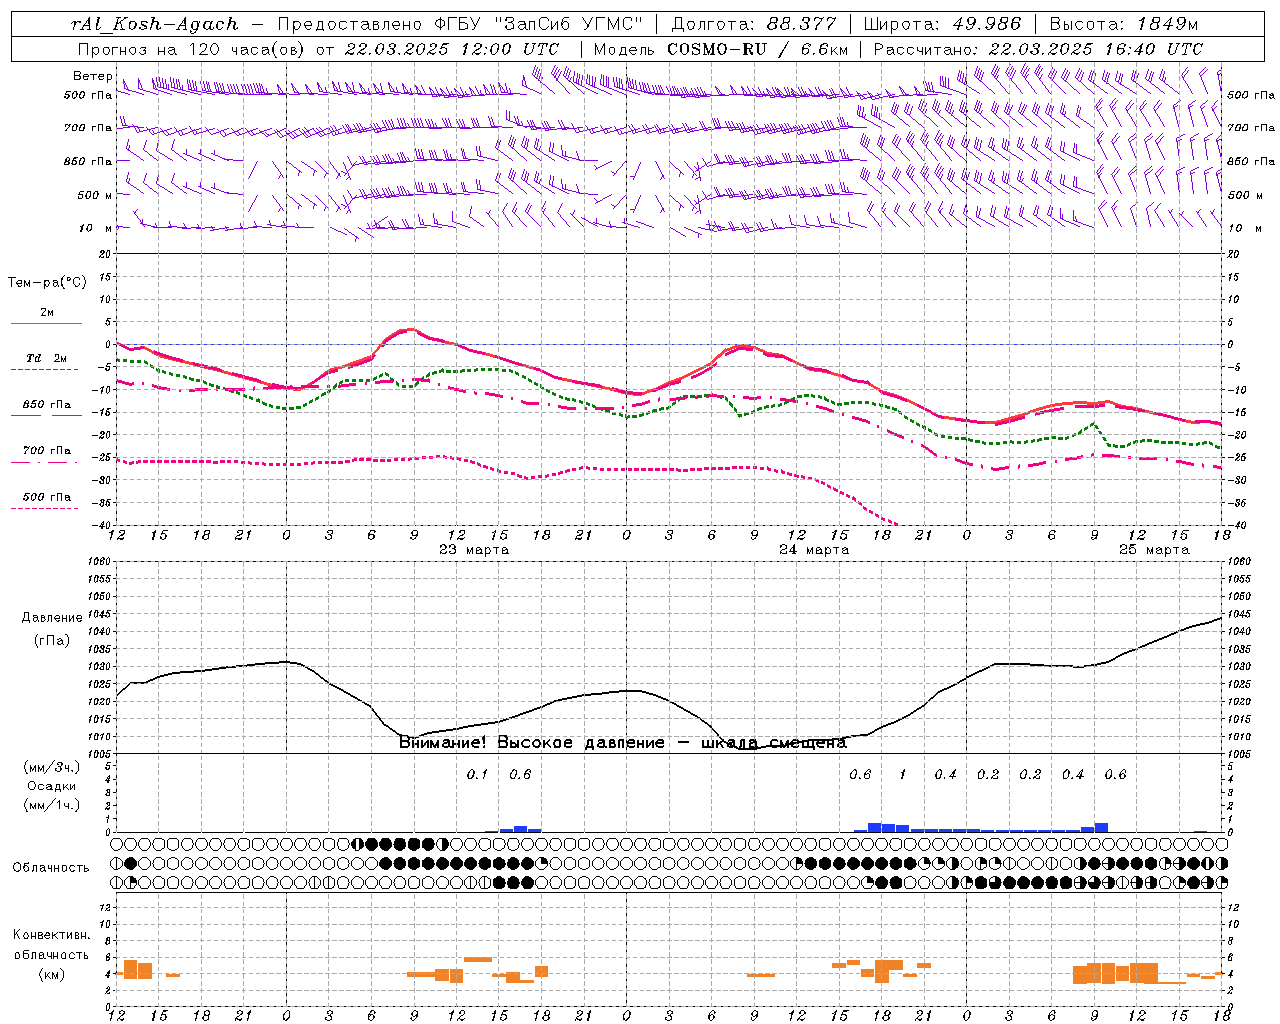Click the Конвективн. облачность (км) label

point(51,954)
